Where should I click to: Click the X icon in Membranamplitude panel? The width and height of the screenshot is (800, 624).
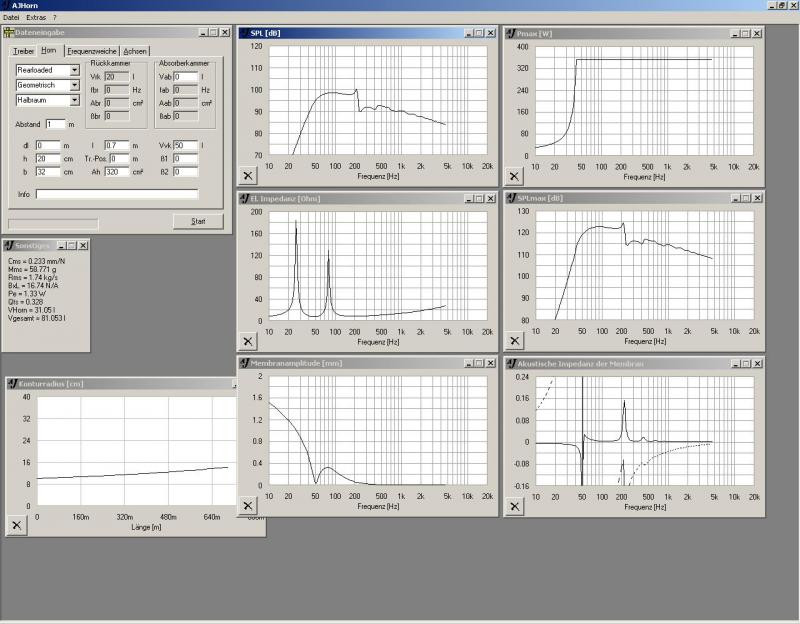pyautogui.click(x=248, y=506)
